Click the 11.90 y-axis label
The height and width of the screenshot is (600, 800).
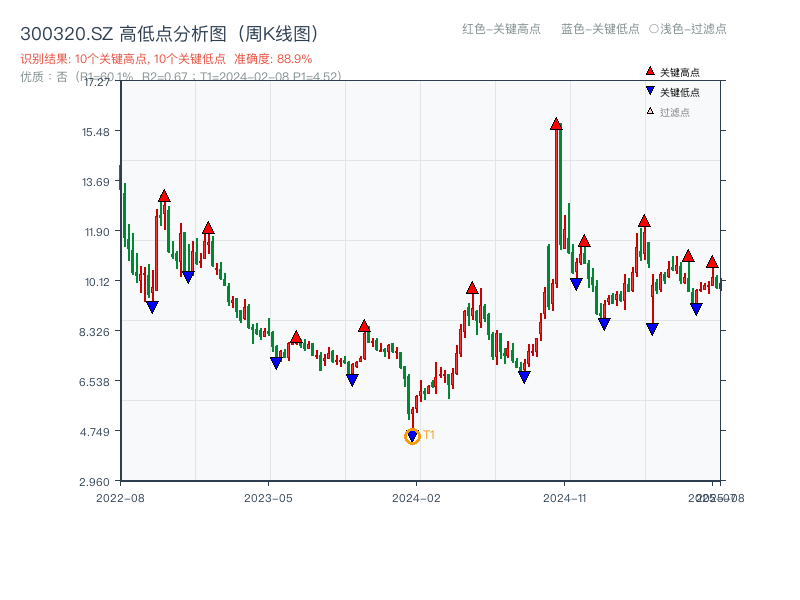click(x=97, y=232)
